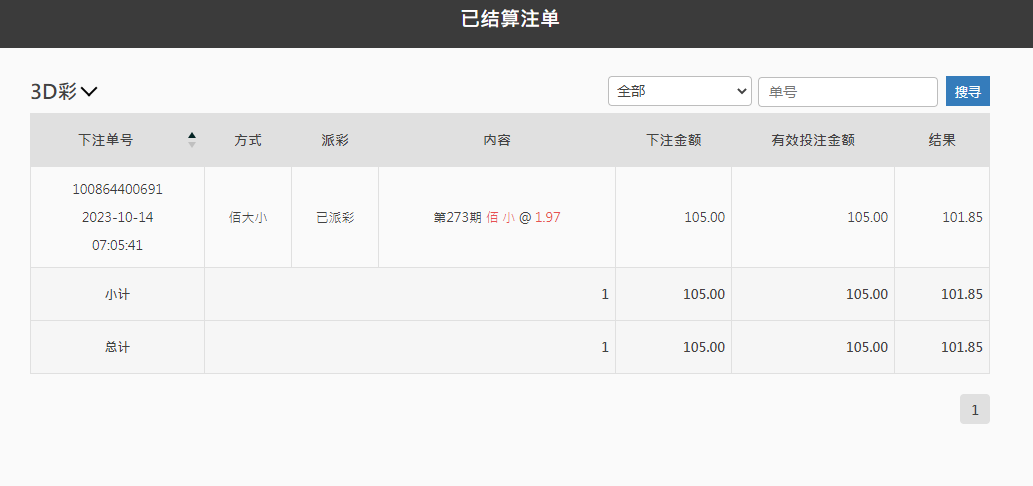This screenshot has width=1033, height=486.
Task: Select bet order number 100864400691
Action: [117, 189]
